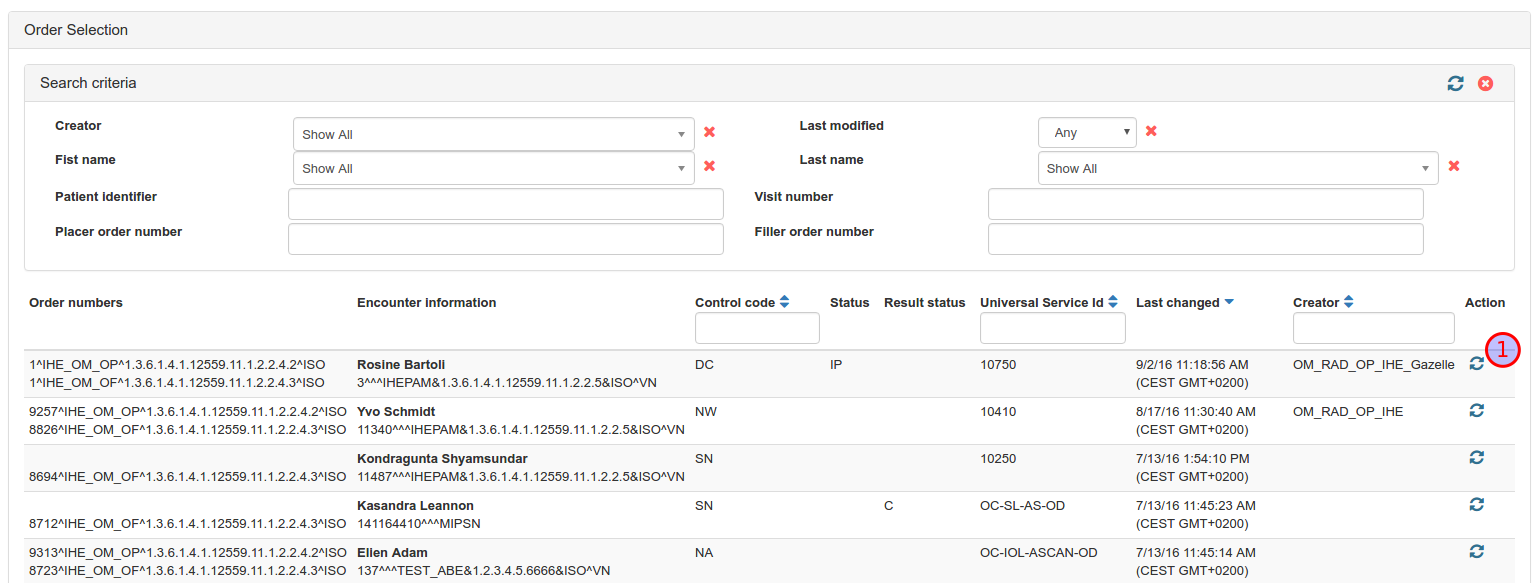The image size is (1537, 583).
Task: Expand the Last name dropdown
Action: [x=1237, y=168]
